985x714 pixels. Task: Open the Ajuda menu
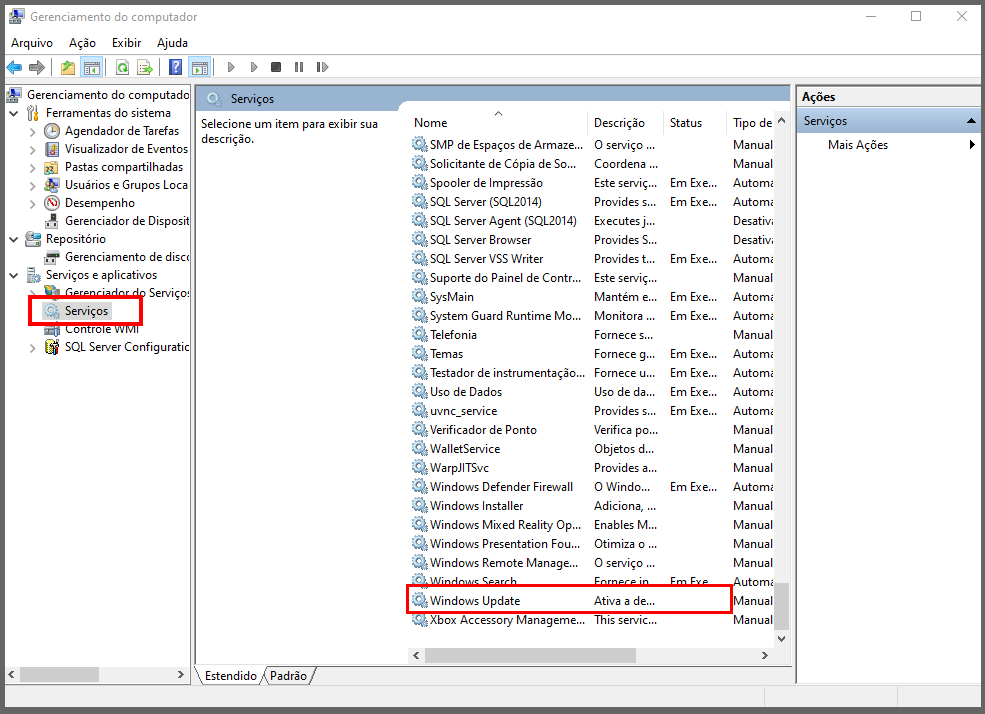(172, 43)
